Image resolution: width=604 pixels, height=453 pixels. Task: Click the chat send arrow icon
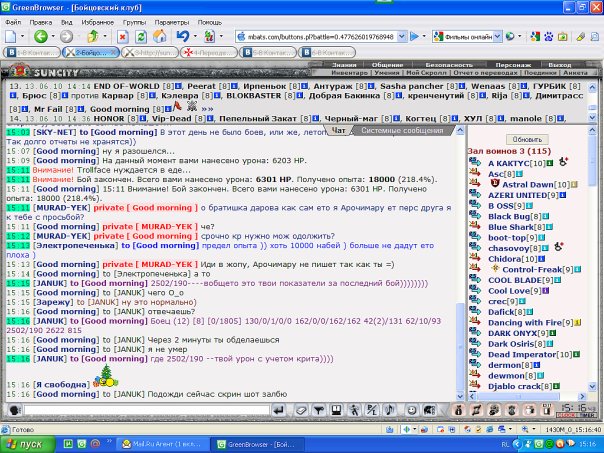pos(279,411)
